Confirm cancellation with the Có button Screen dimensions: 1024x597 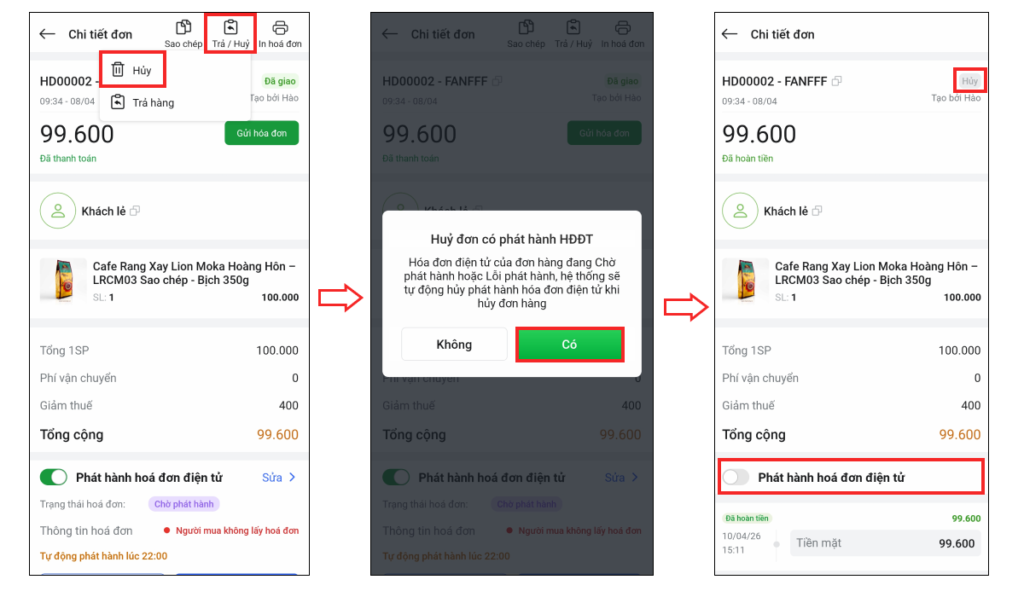click(x=569, y=344)
